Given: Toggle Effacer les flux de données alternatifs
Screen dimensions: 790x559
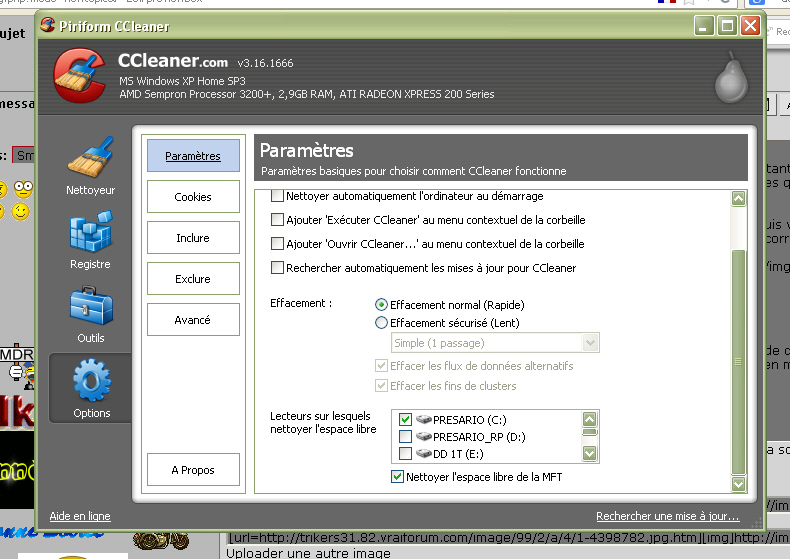Looking at the screenshot, I should click(381, 366).
